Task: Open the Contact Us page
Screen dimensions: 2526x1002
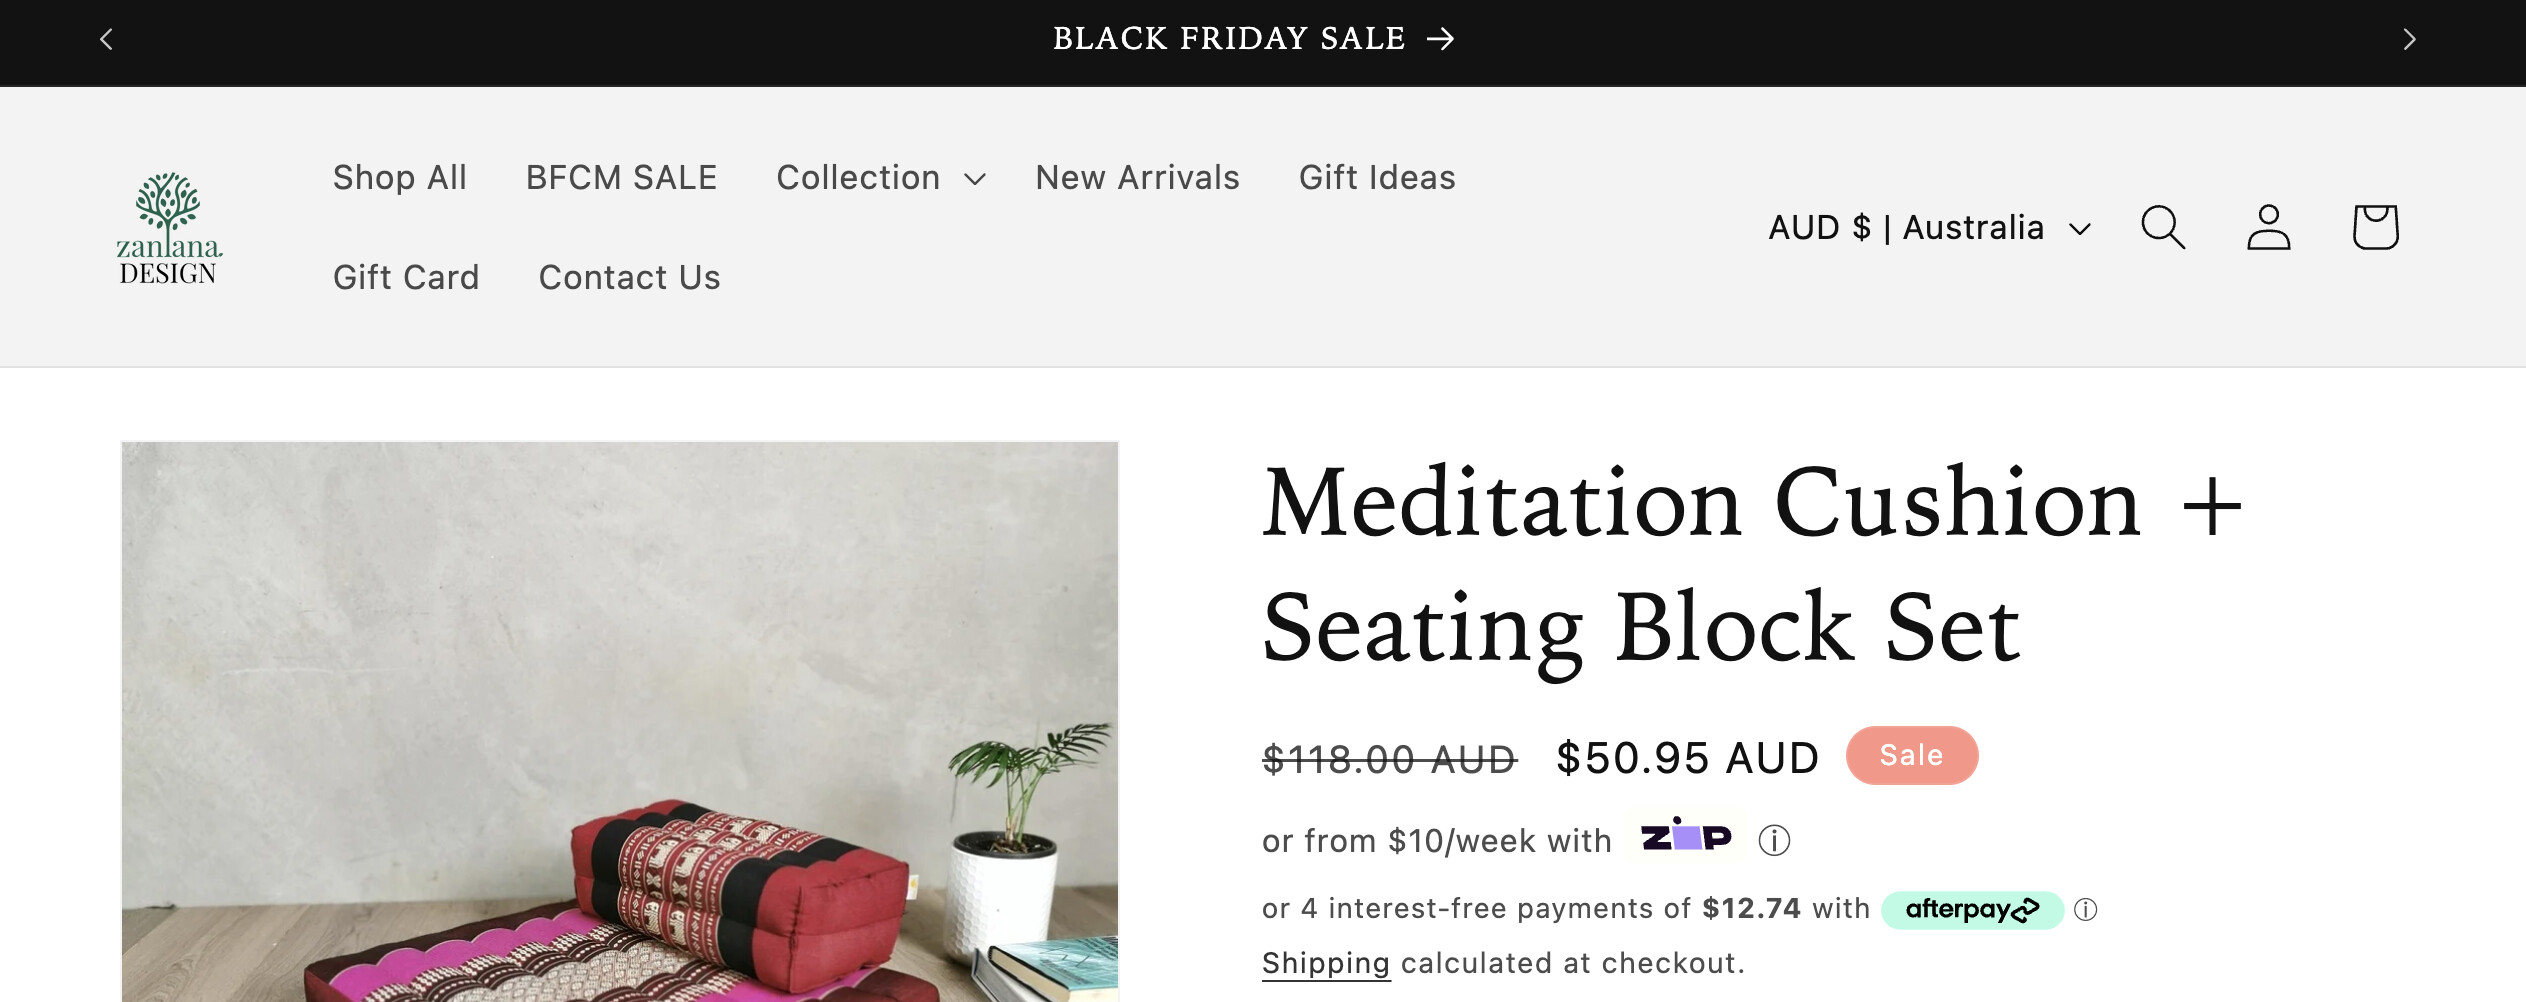Action: [629, 278]
